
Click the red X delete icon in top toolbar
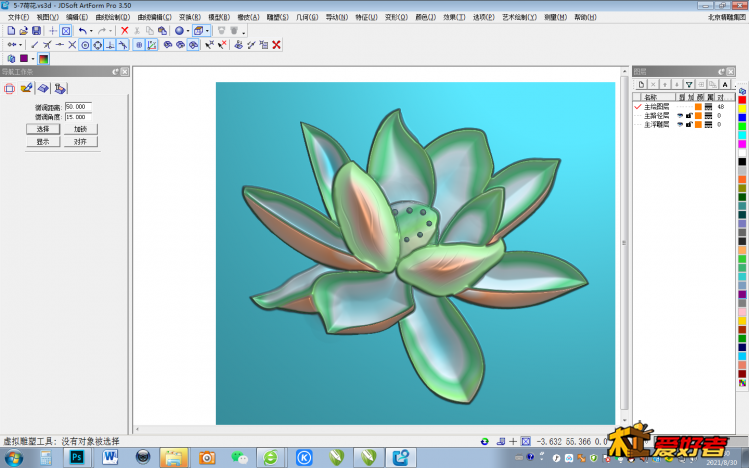pos(125,31)
